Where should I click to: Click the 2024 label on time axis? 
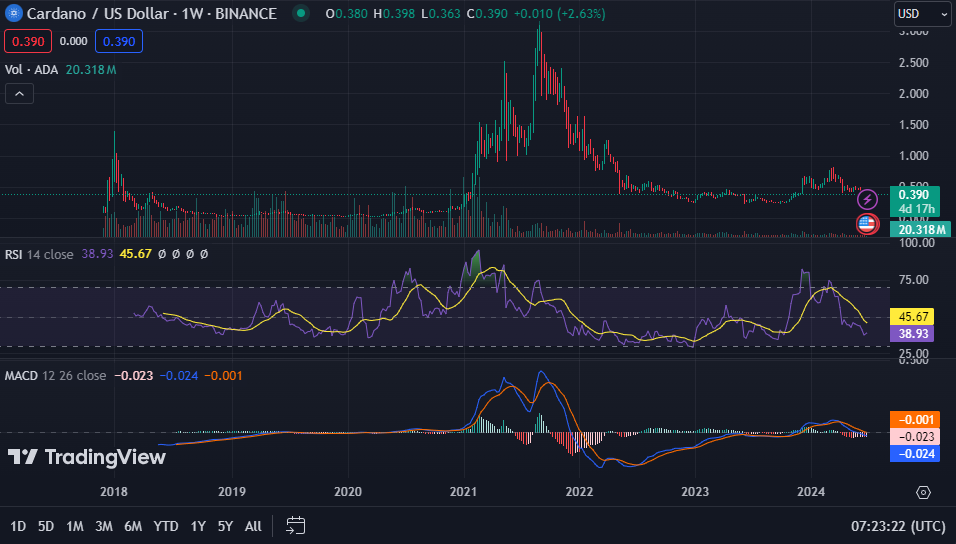tap(811, 492)
